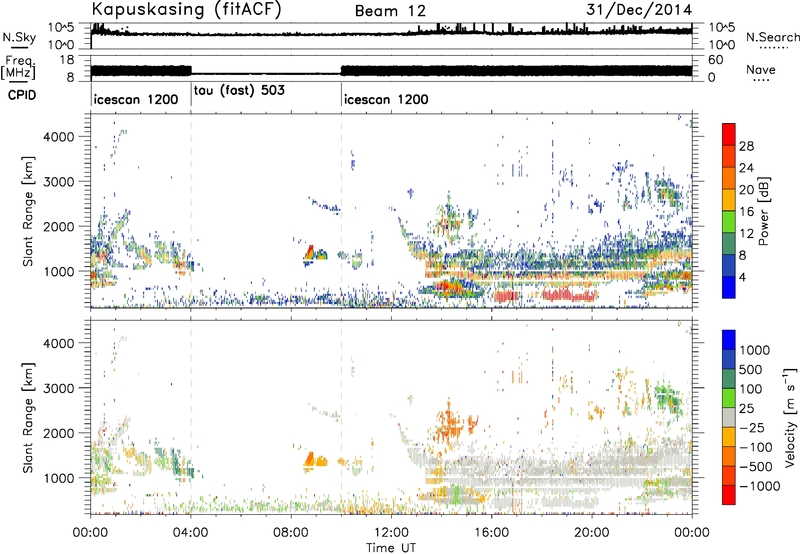The image size is (800, 554).
Task: Select the tau (fast) 503 mode label
Action: pyautogui.click(x=239, y=90)
